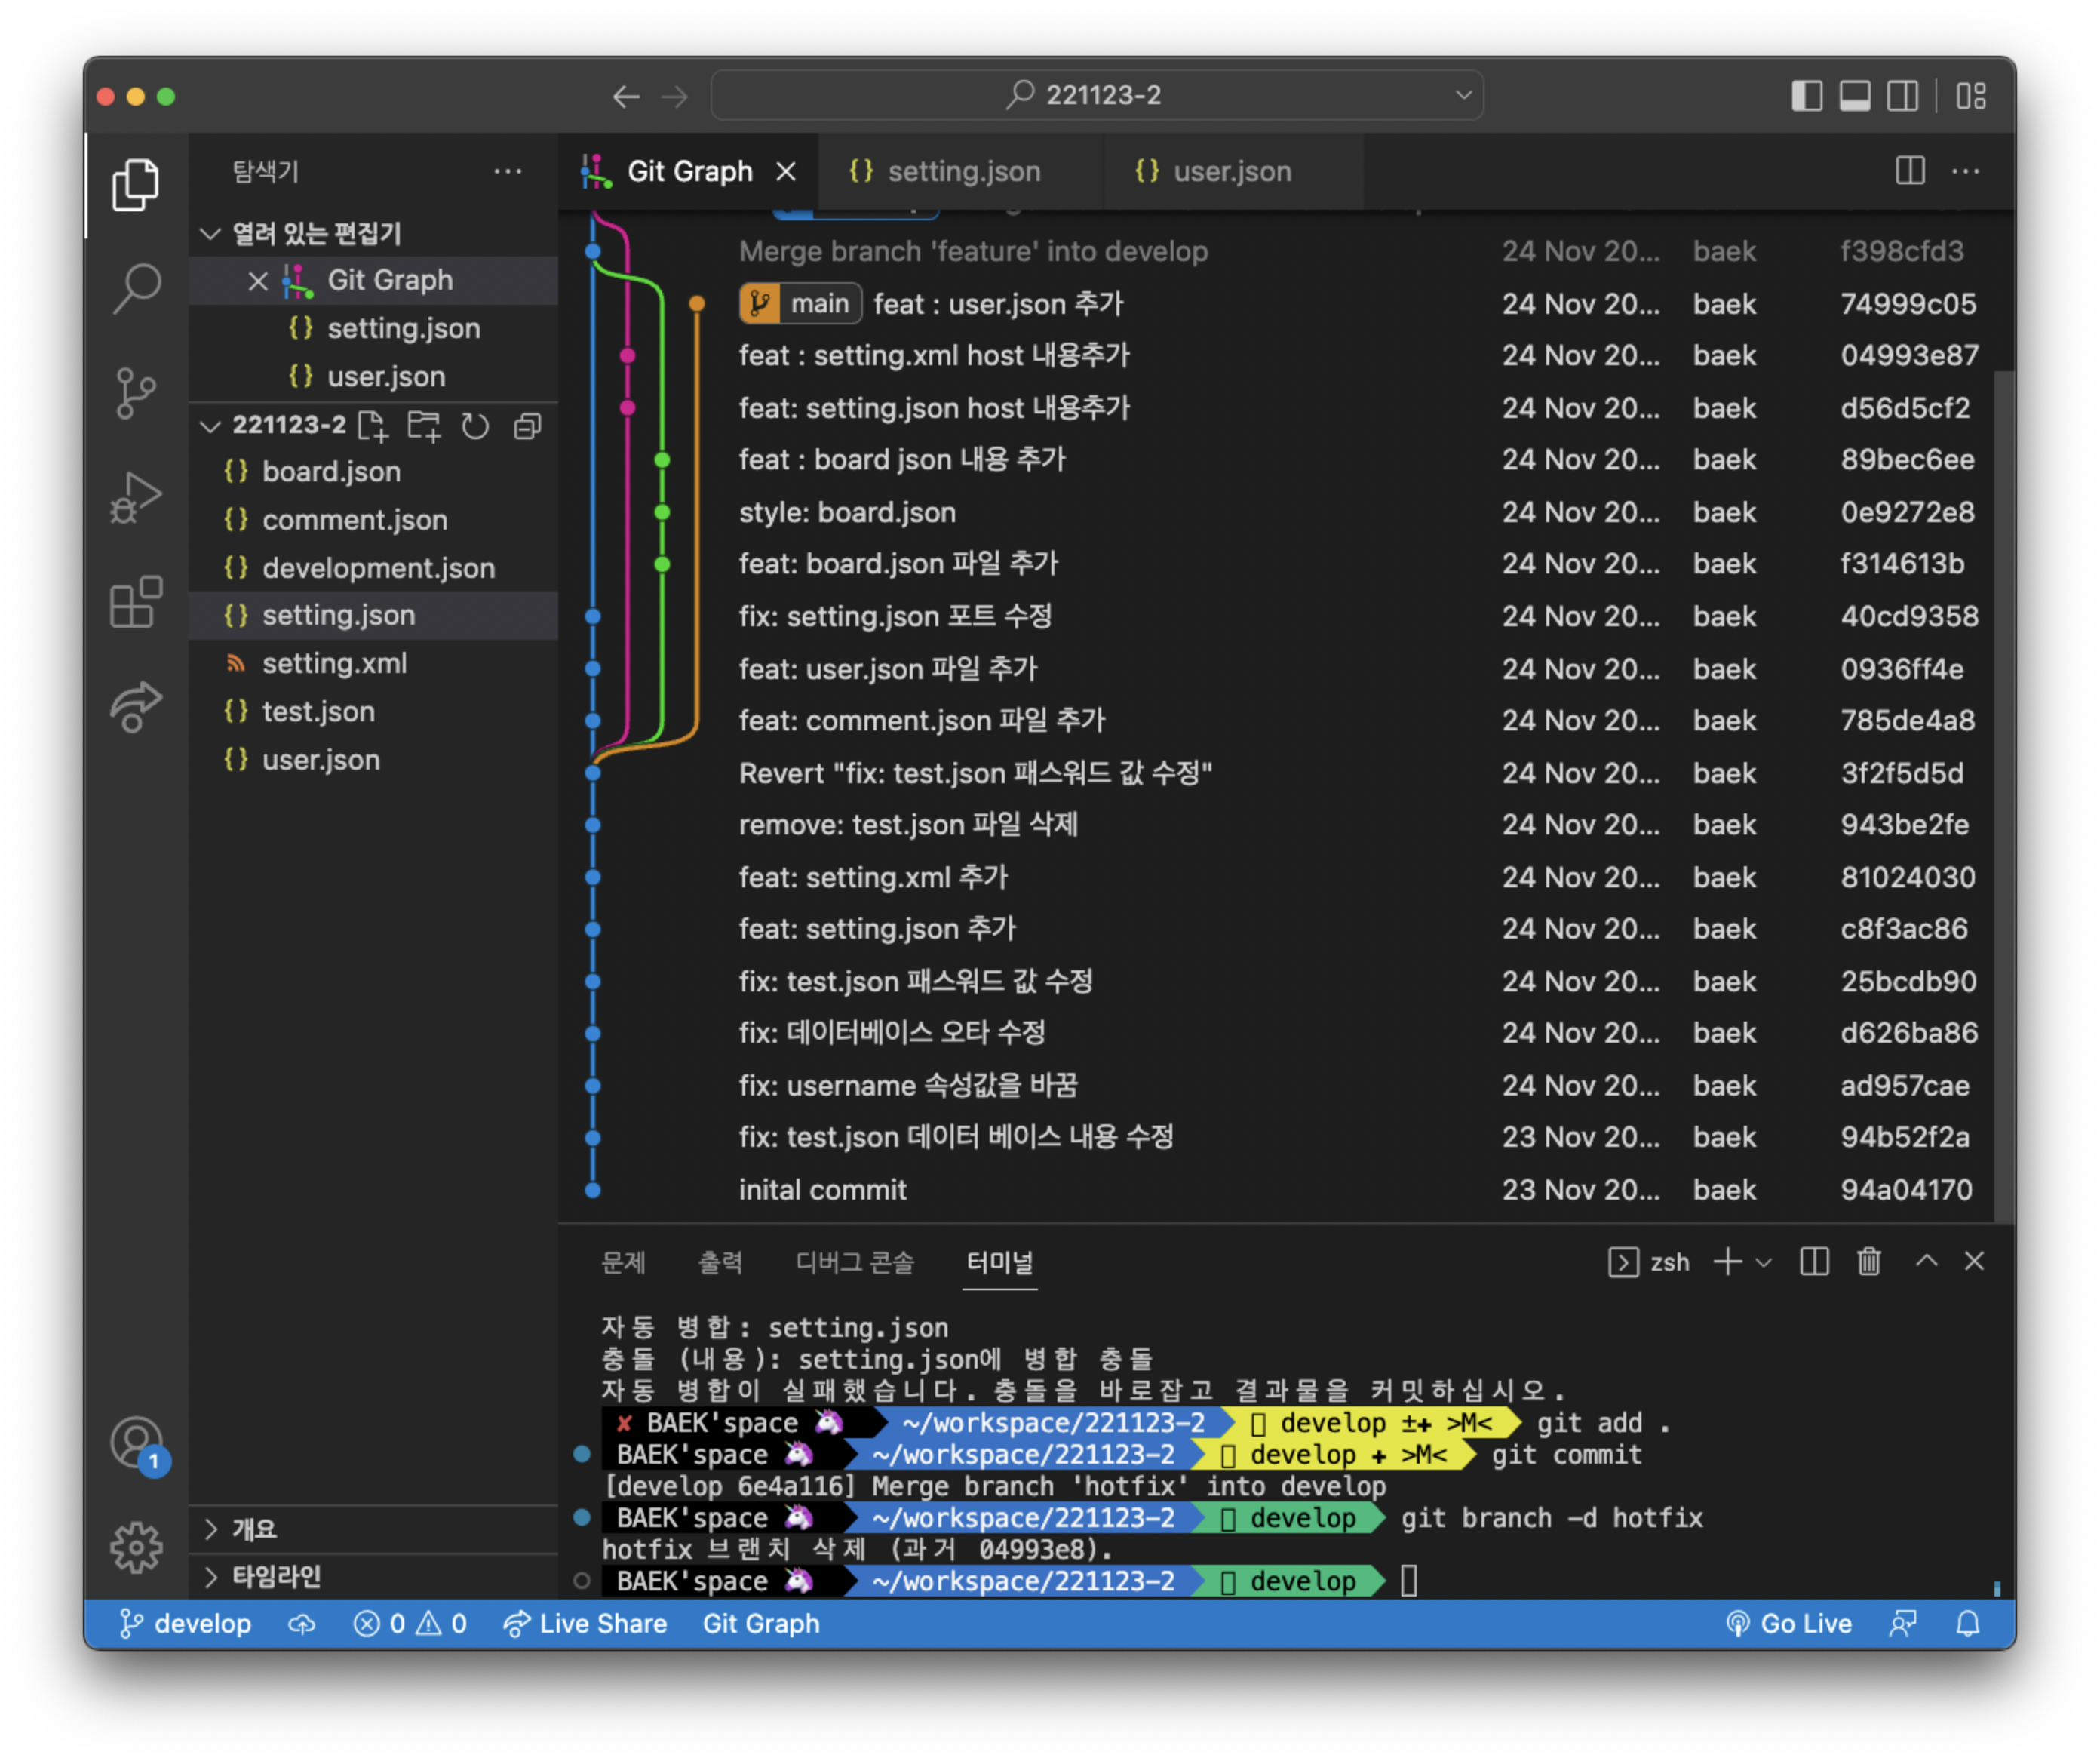Toggle the primary side bar layout button
Viewport: 2100px width, 1761px height.
tap(1806, 96)
